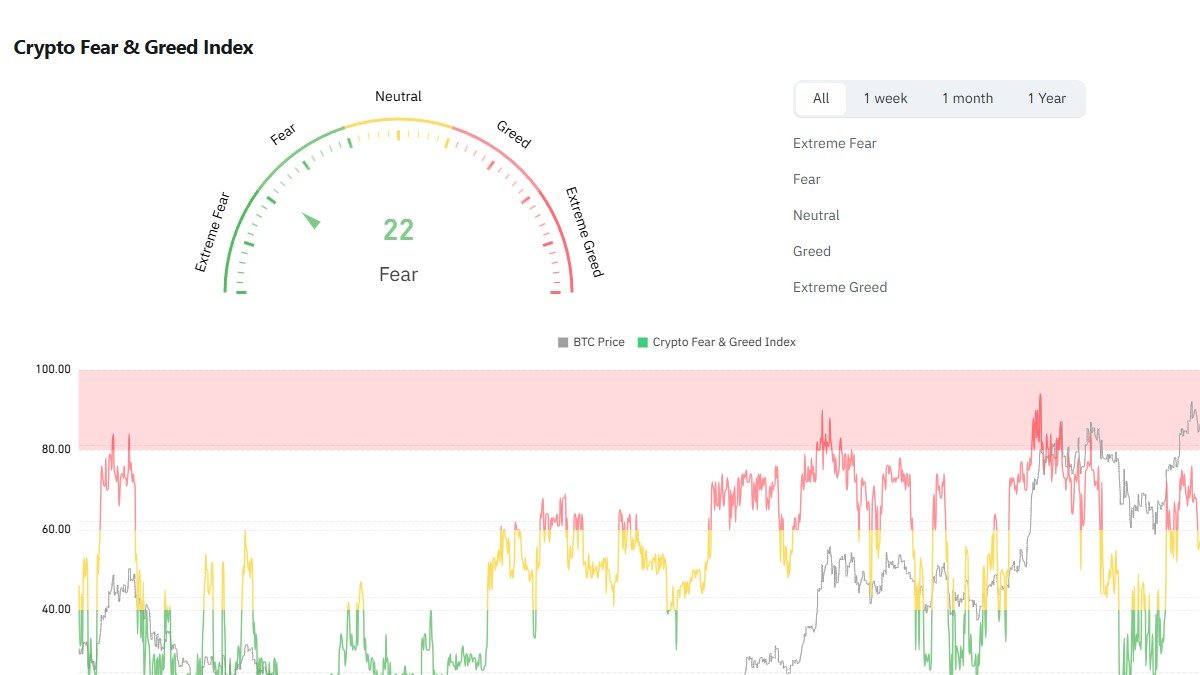1200x675 pixels.
Task: Click the Neutral label on the gauge
Action: 398,96
